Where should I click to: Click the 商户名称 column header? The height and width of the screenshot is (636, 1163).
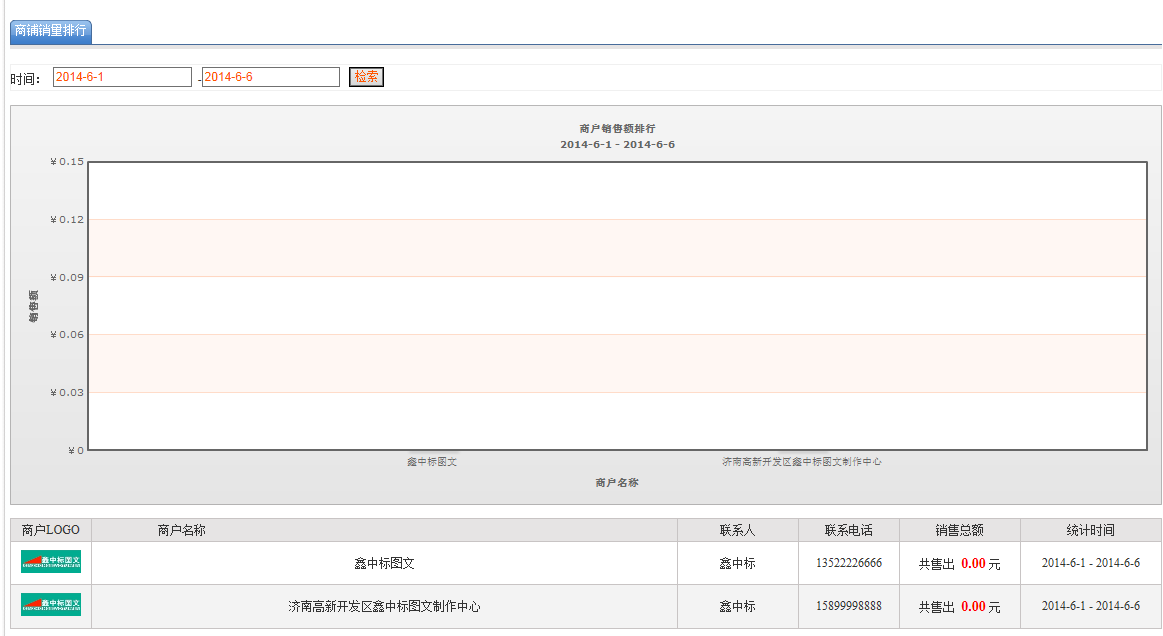182,530
